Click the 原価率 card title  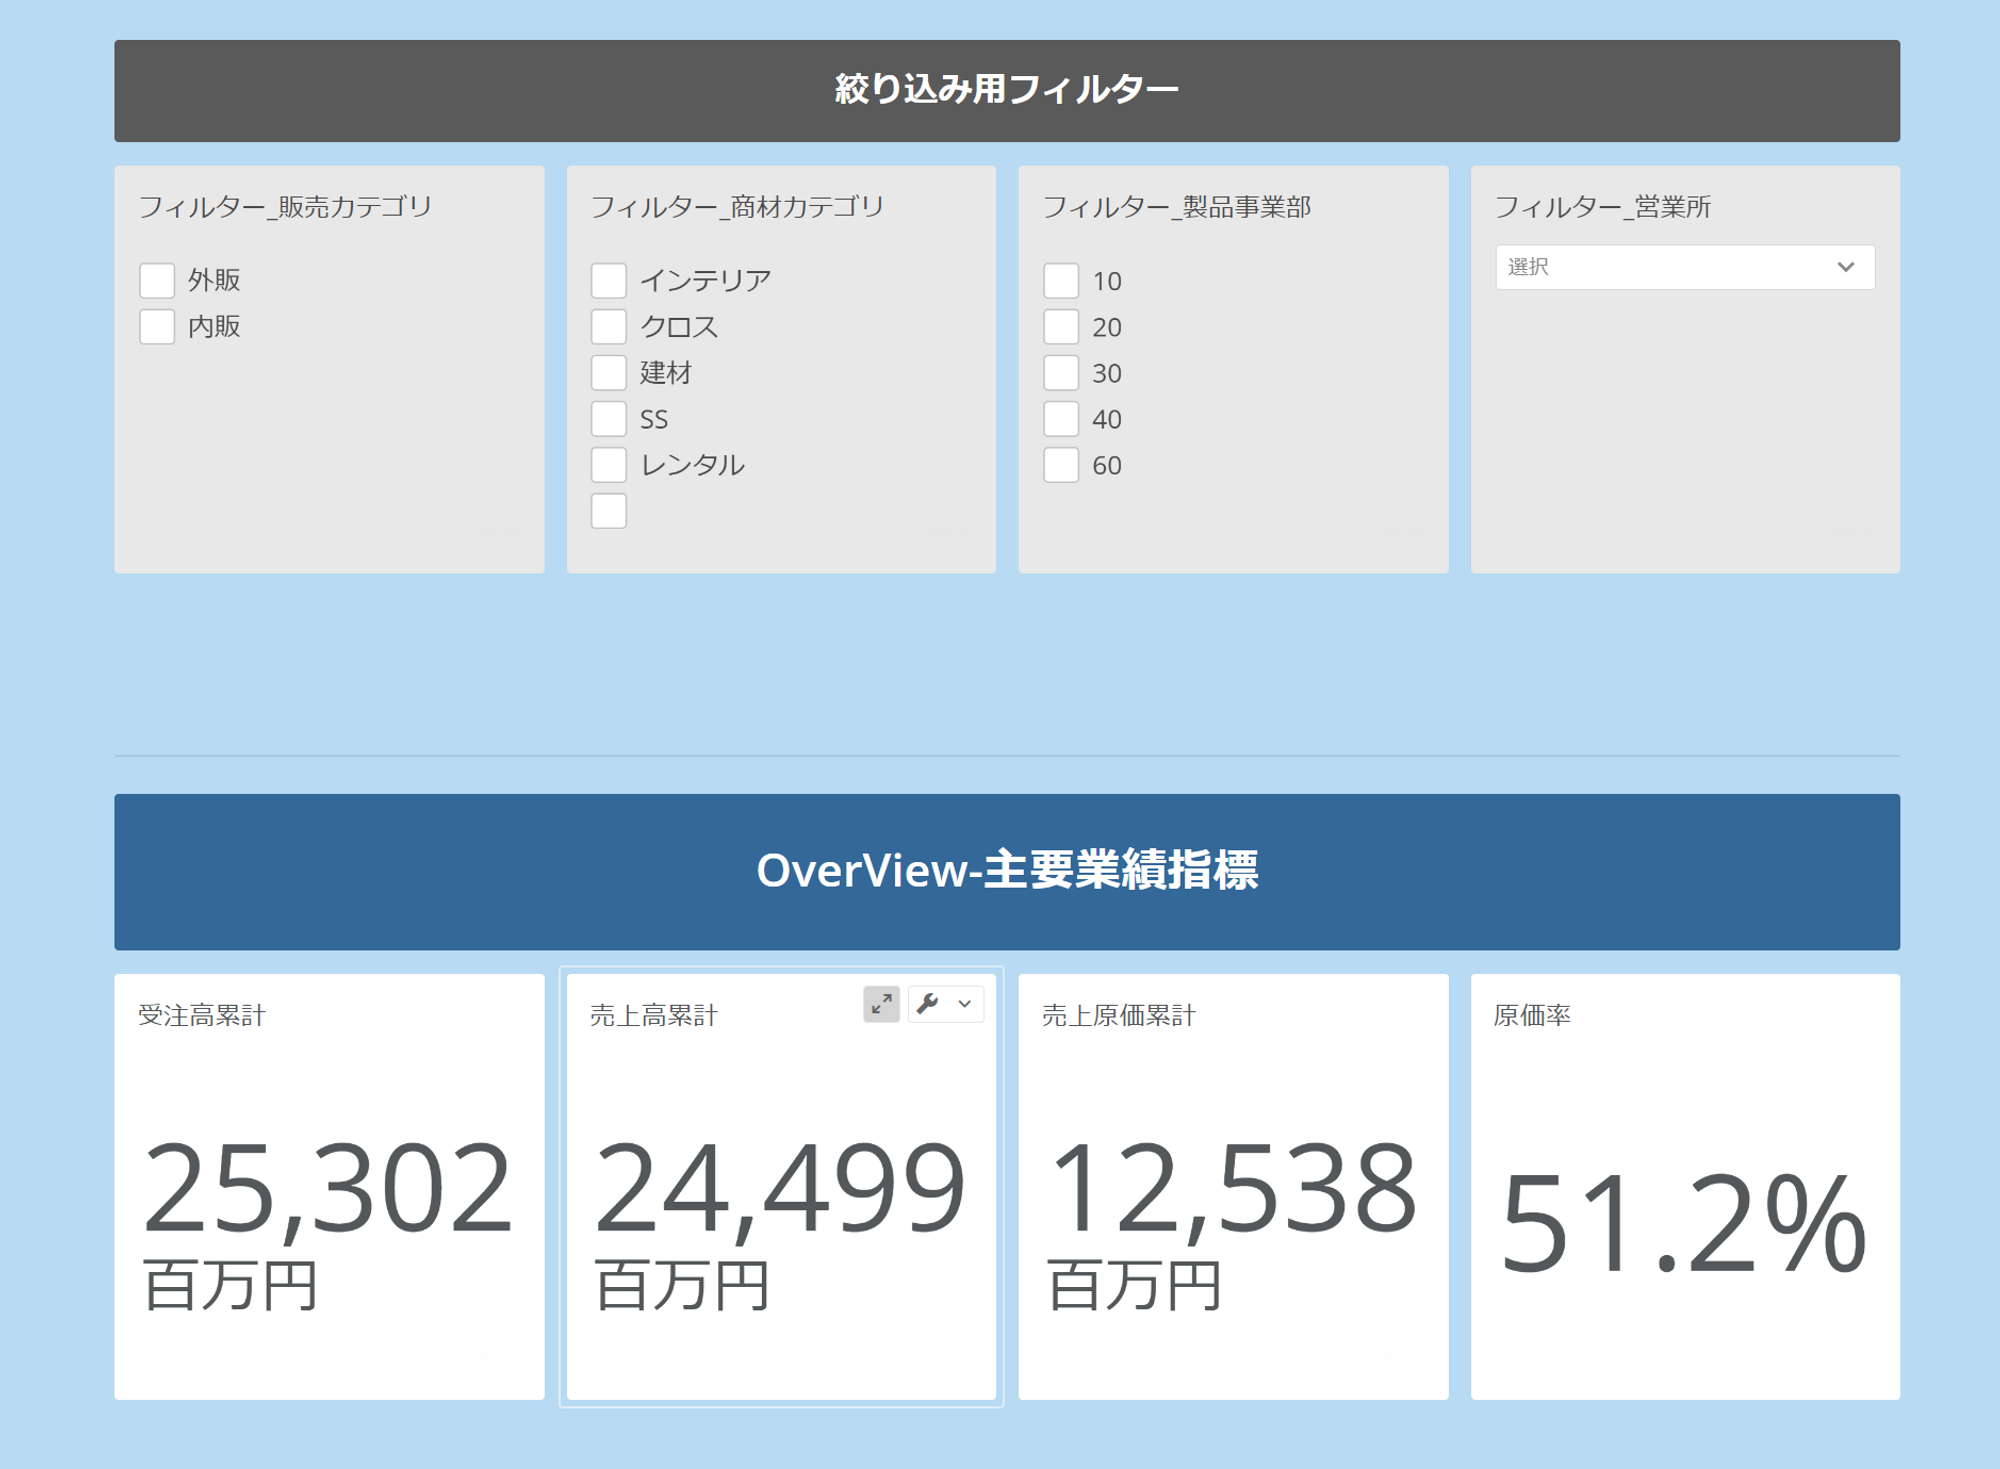pos(1532,1015)
